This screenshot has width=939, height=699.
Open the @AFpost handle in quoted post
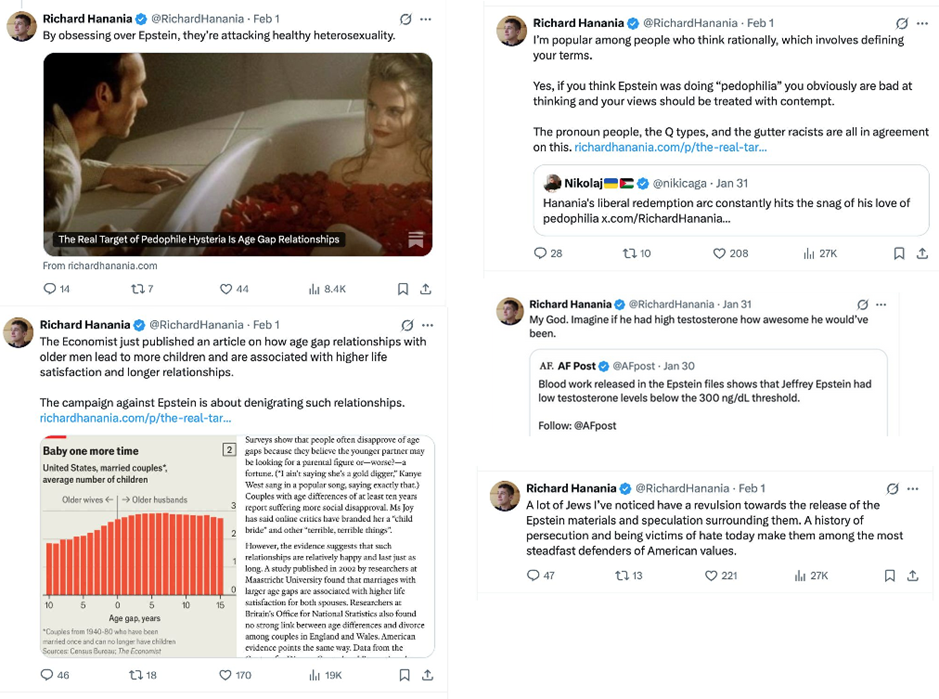coord(633,366)
